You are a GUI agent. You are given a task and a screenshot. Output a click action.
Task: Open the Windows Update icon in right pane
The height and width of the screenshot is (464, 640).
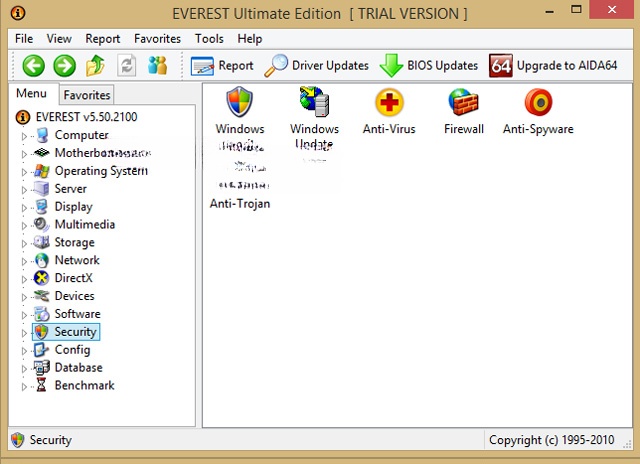(314, 102)
